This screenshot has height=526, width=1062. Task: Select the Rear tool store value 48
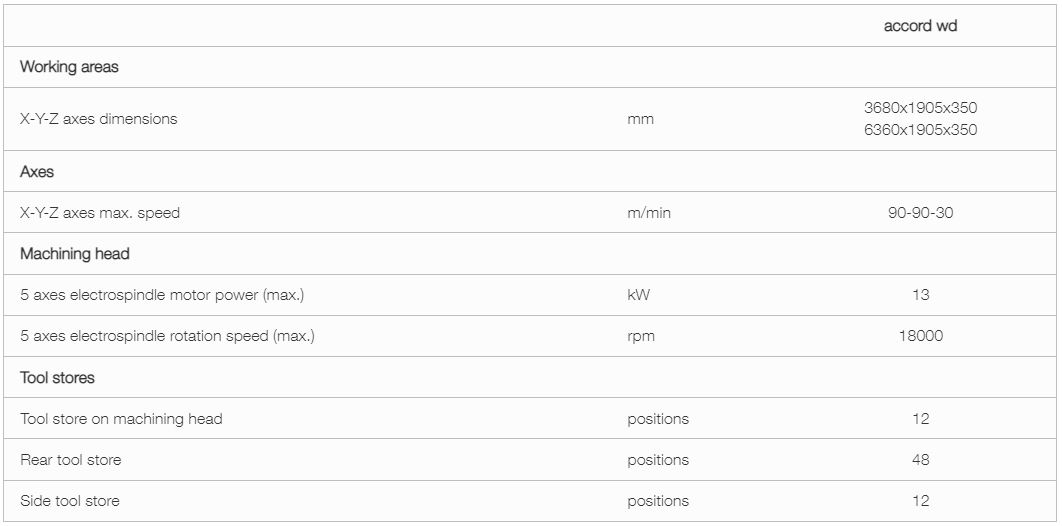pos(920,460)
